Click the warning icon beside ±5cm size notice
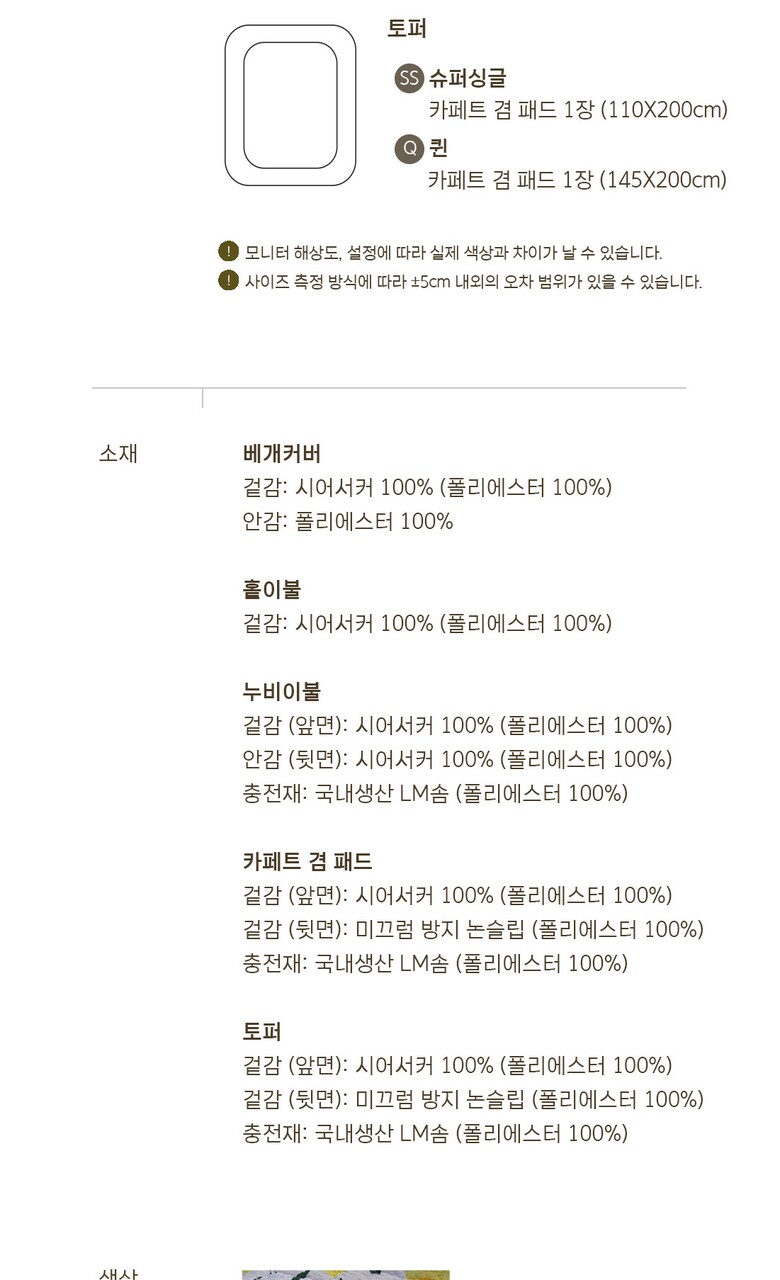Screen dimensions: 780x1280 (228, 281)
